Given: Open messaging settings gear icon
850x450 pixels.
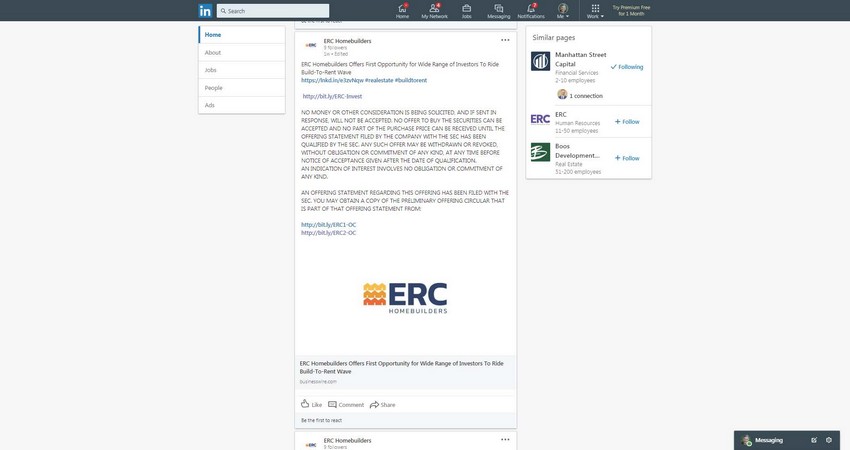Looking at the screenshot, I should (x=829, y=440).
